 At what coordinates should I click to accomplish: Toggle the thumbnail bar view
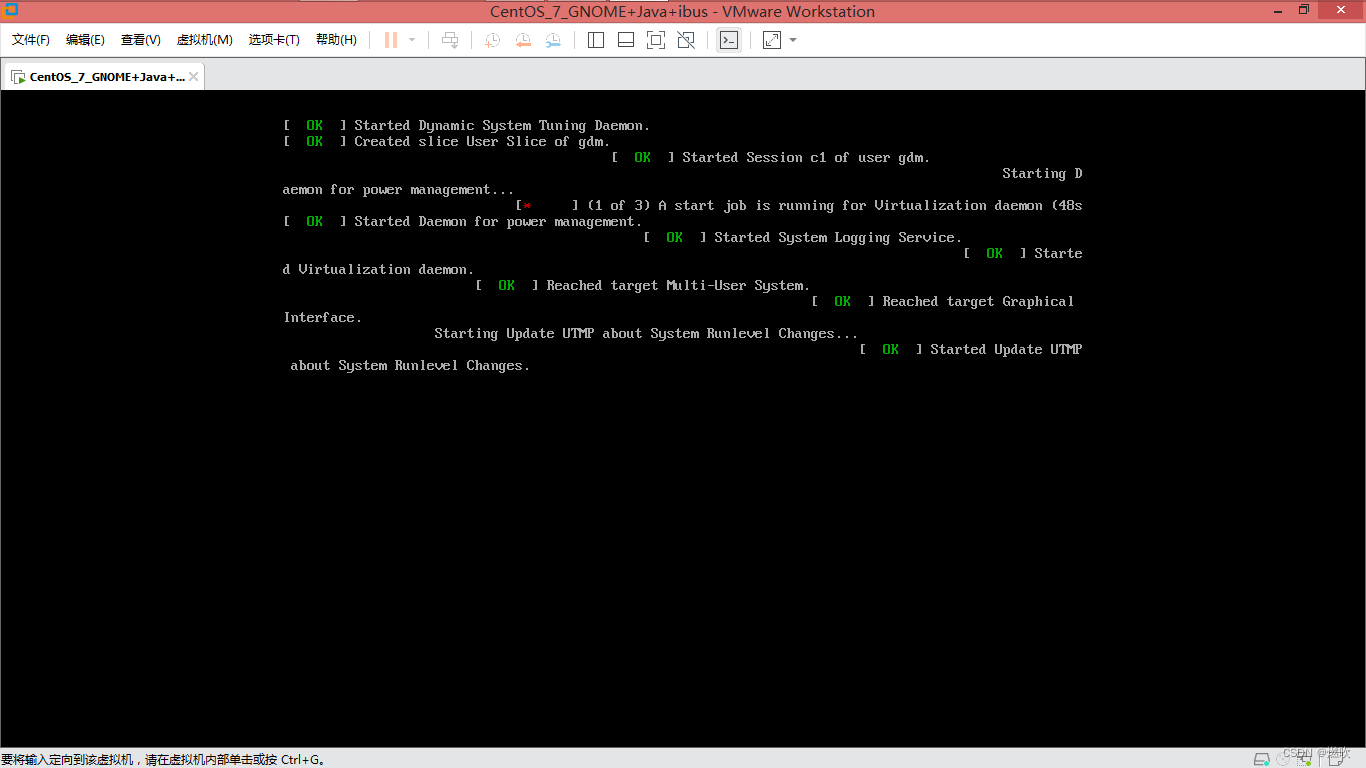[x=626, y=40]
